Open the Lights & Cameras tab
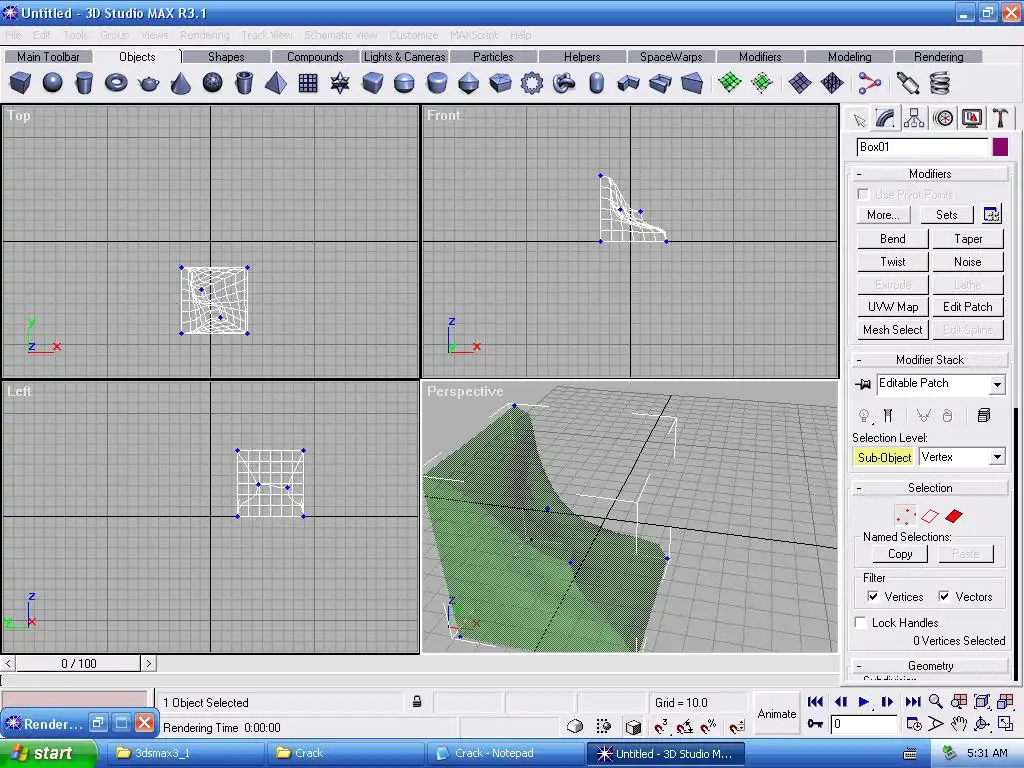The image size is (1024, 768). click(x=404, y=57)
